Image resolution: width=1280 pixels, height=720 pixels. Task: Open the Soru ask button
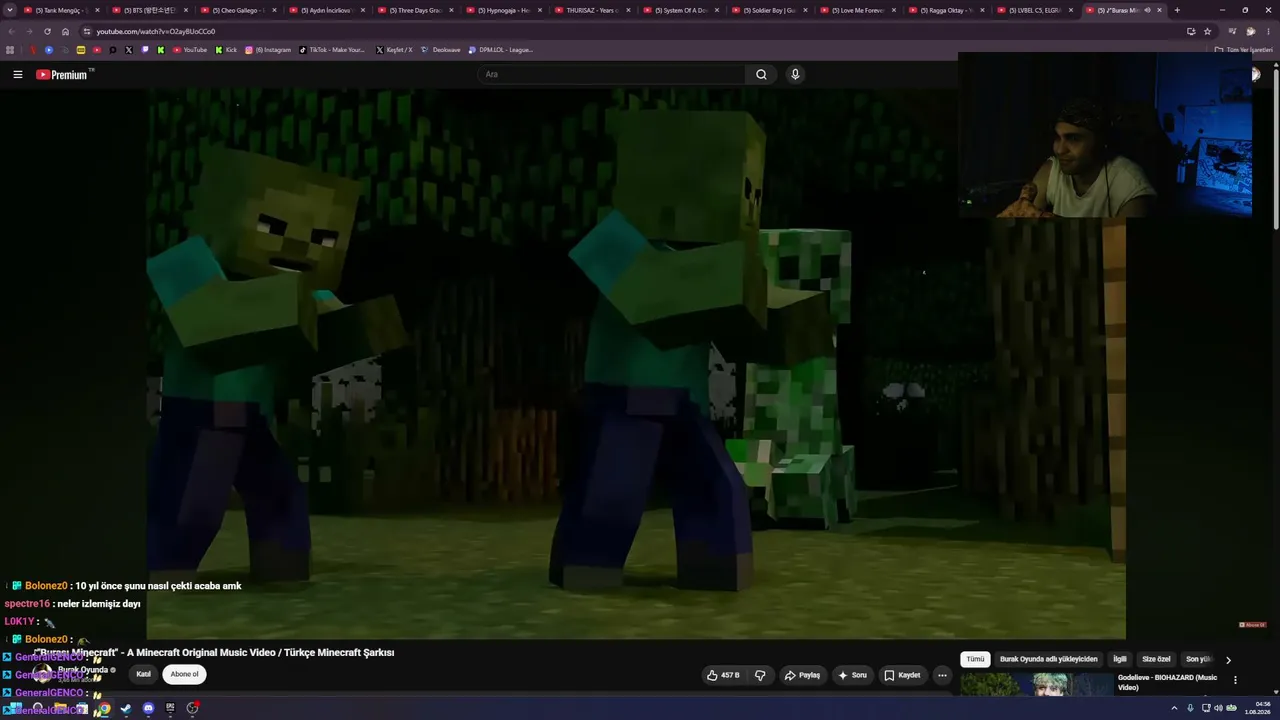(x=852, y=675)
